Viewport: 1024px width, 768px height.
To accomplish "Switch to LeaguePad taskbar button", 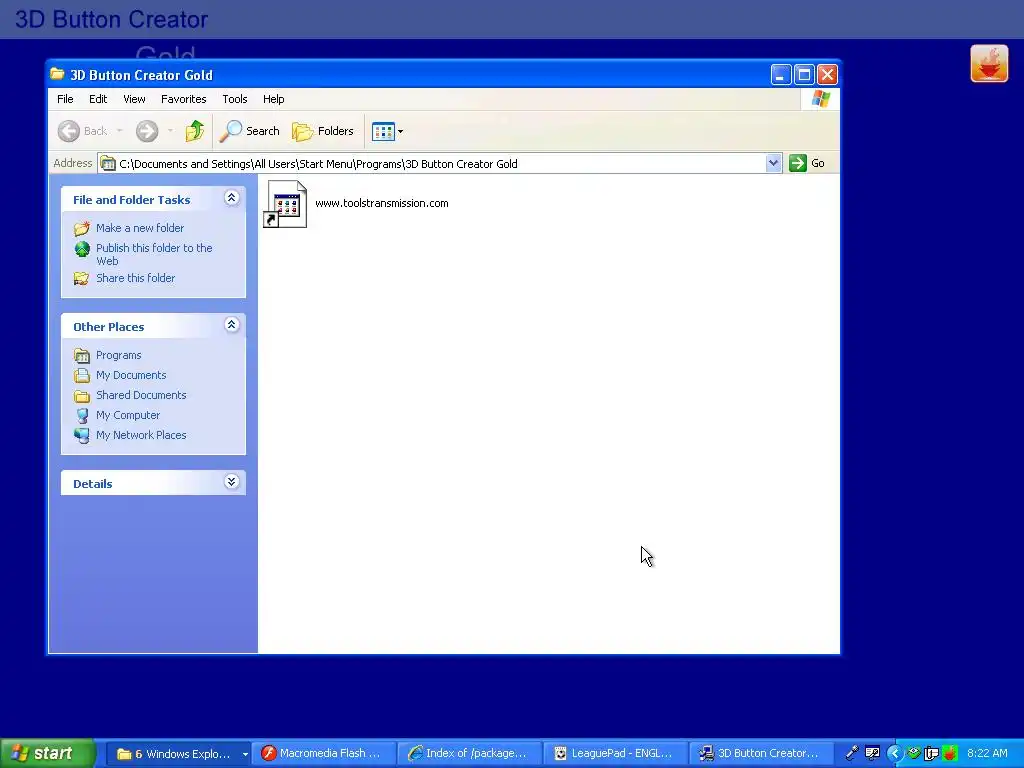I will tap(615, 754).
